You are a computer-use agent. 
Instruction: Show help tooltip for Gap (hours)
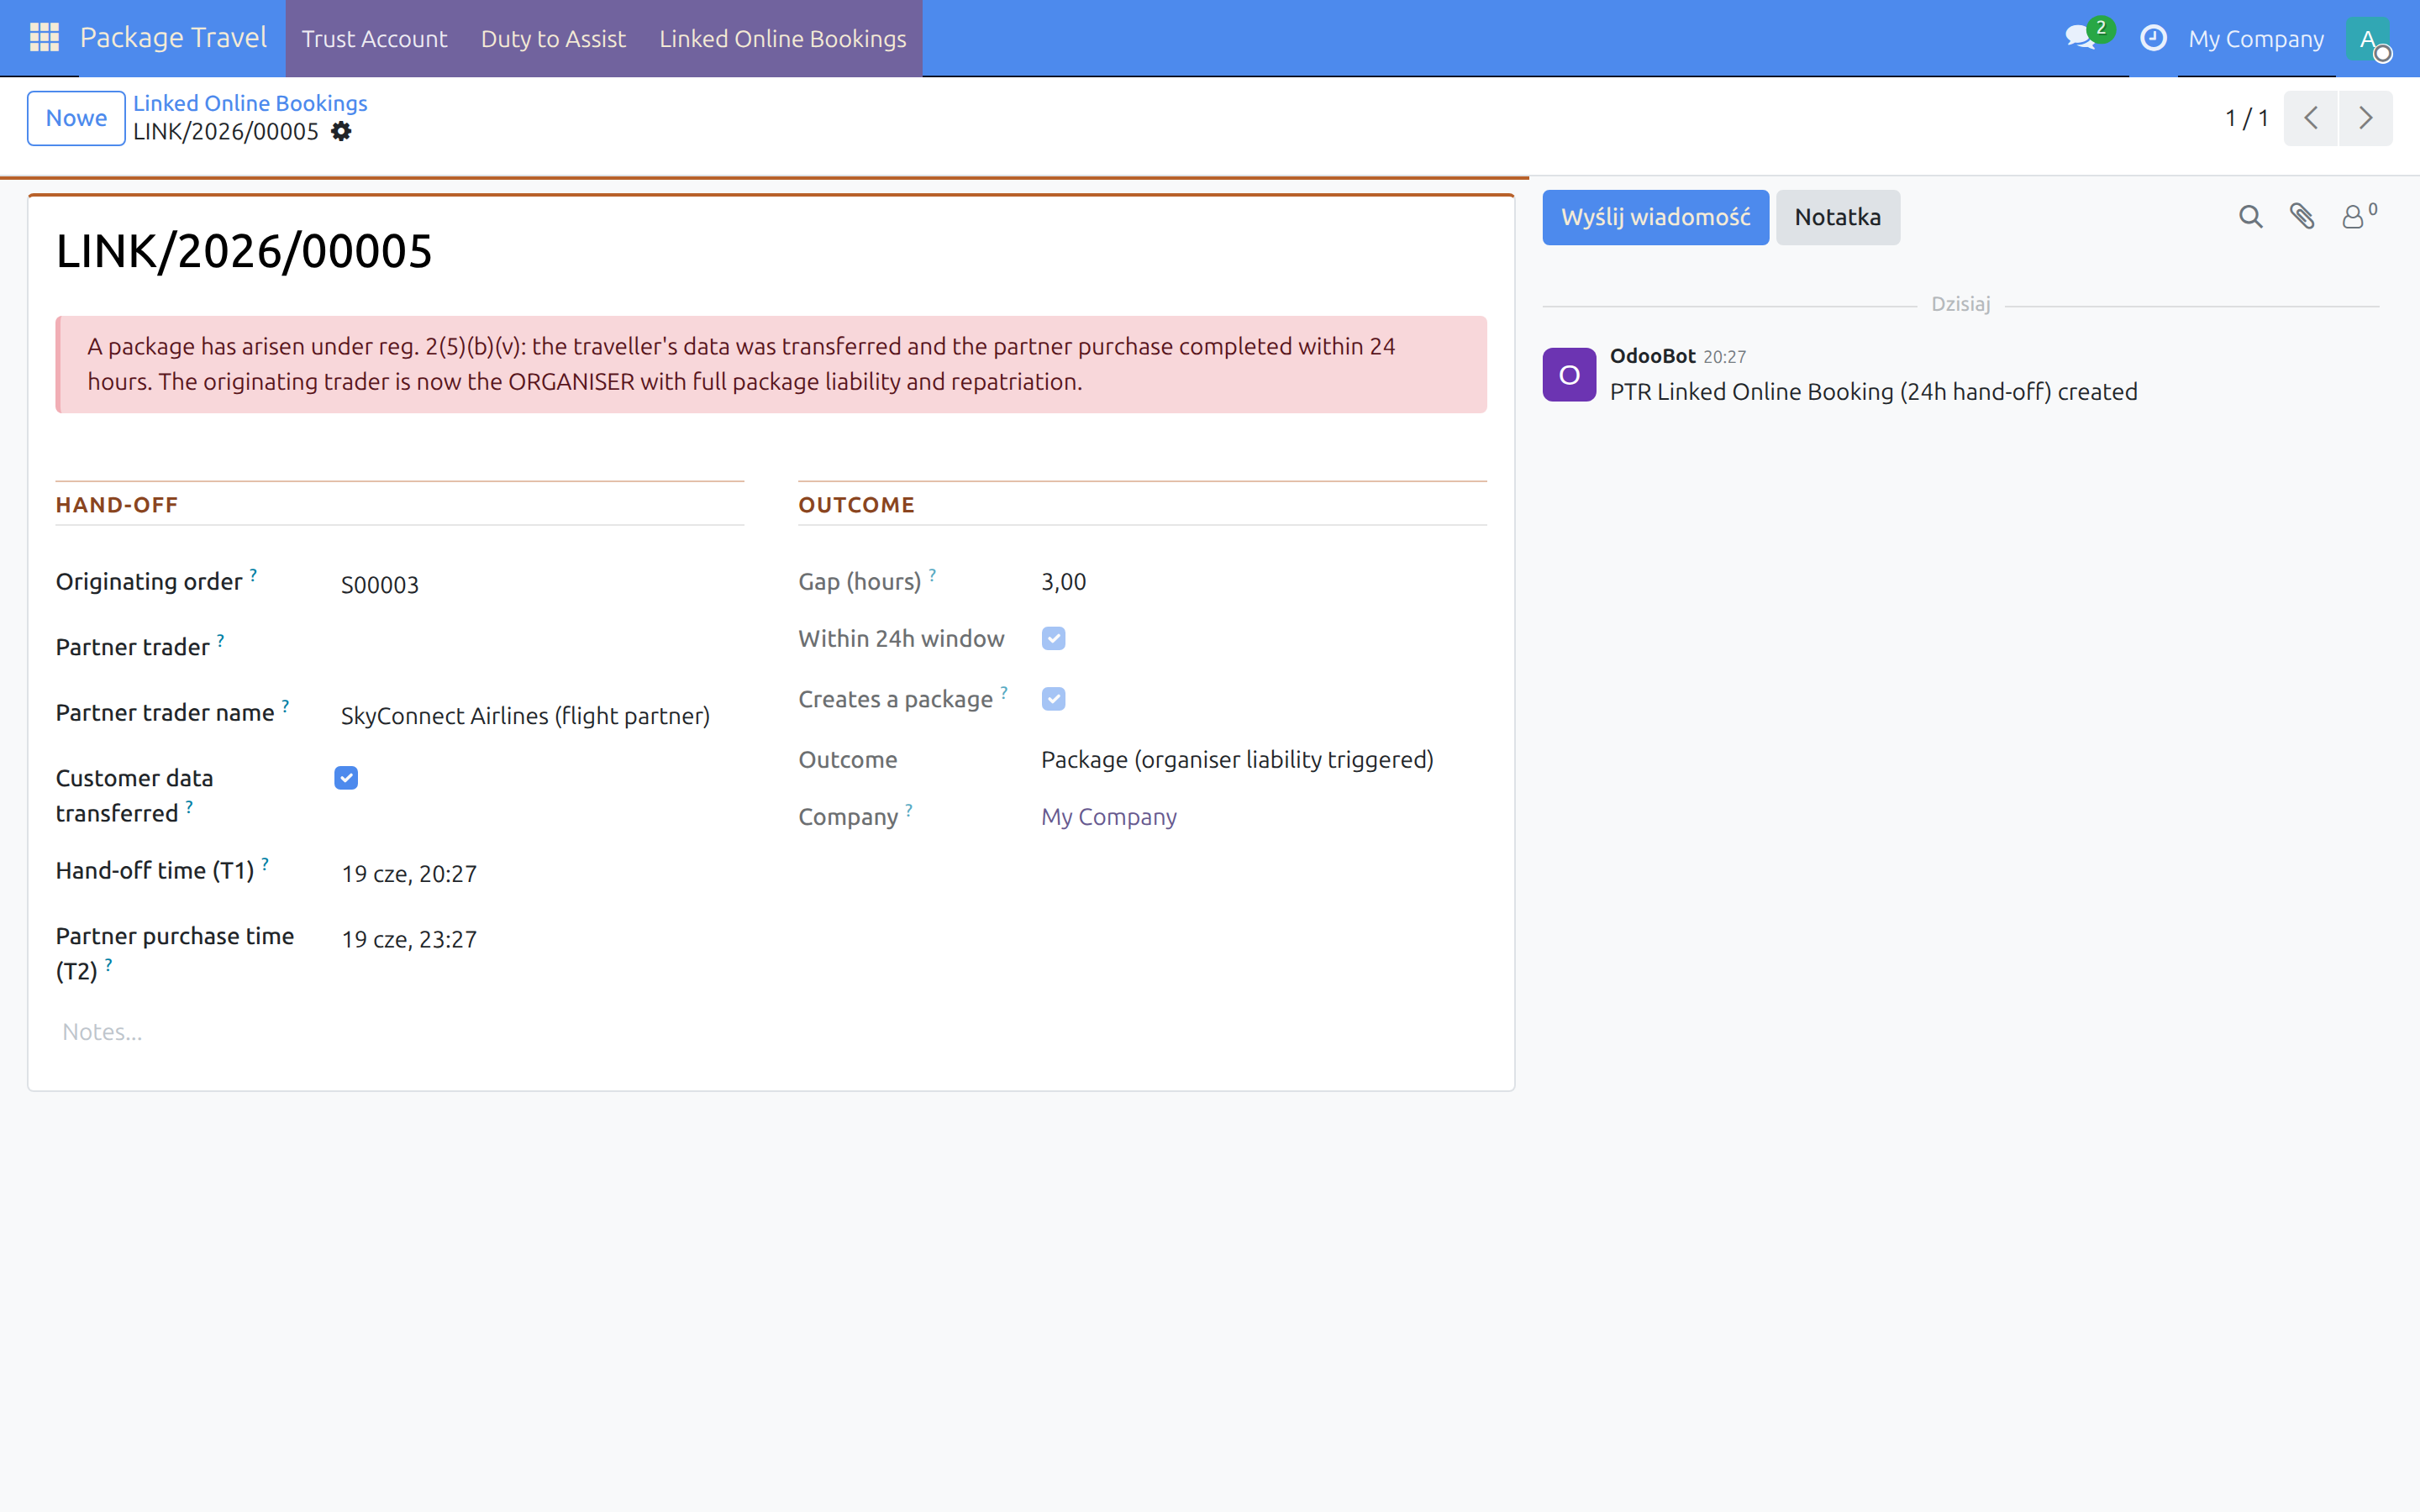point(932,575)
